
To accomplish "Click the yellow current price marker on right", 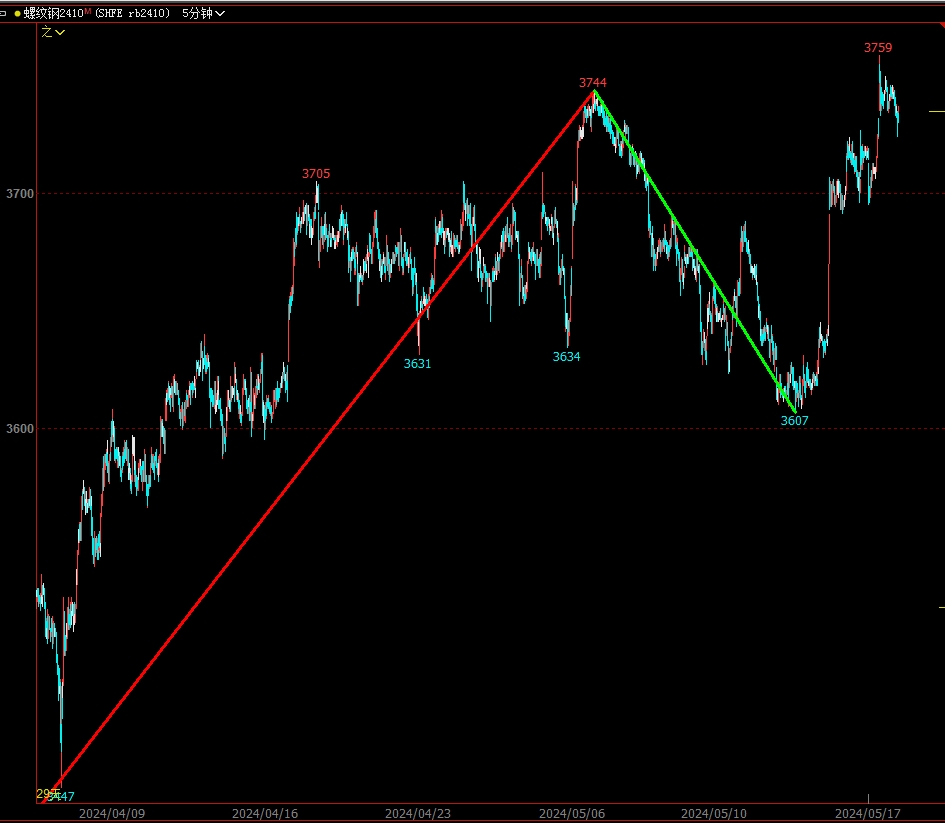I will point(936,111).
